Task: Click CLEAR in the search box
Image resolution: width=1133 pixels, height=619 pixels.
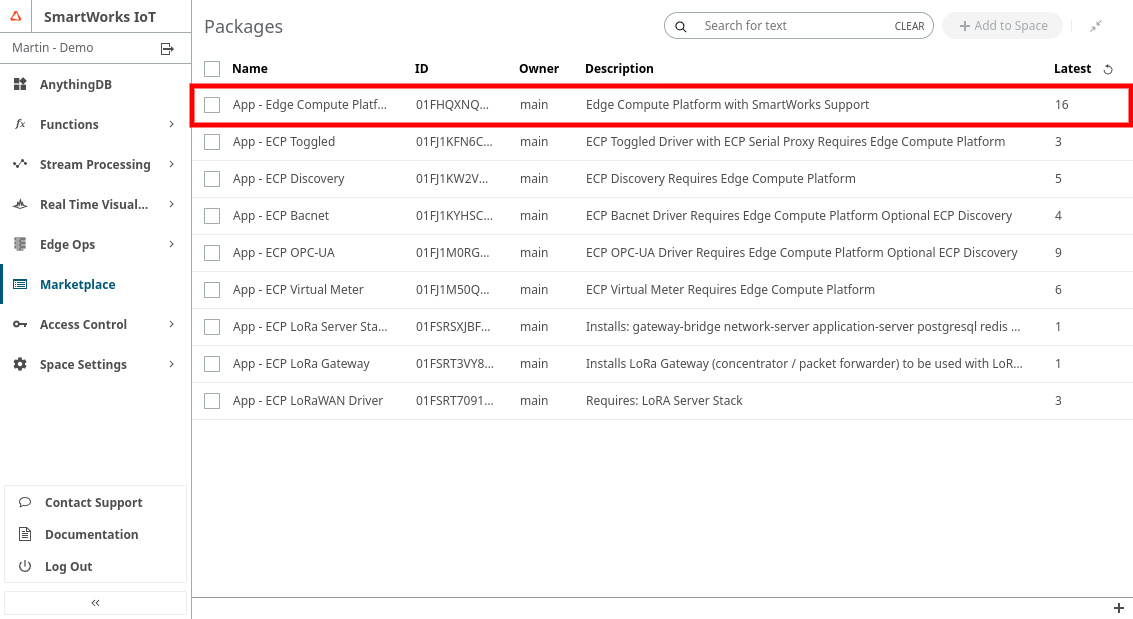Action: [909, 26]
